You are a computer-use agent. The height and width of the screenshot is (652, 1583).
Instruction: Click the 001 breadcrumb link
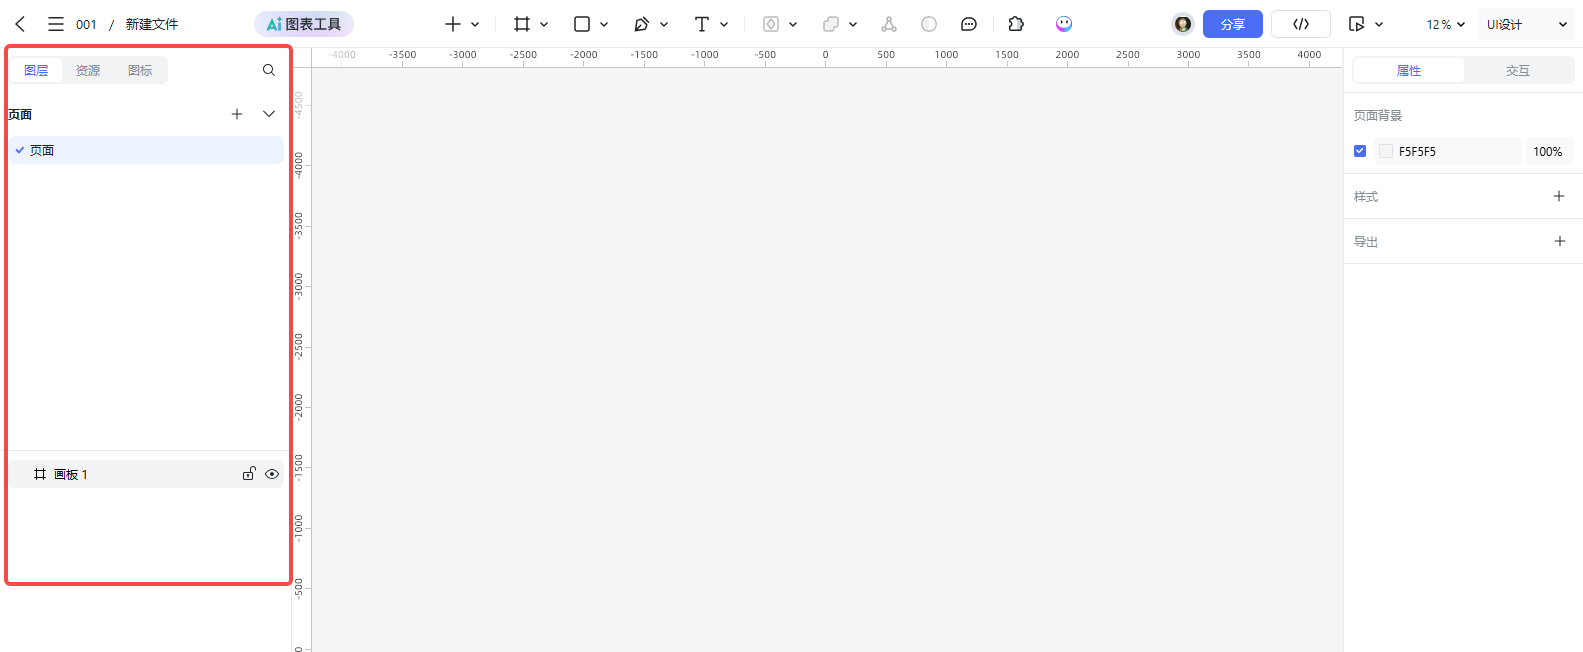[86, 24]
